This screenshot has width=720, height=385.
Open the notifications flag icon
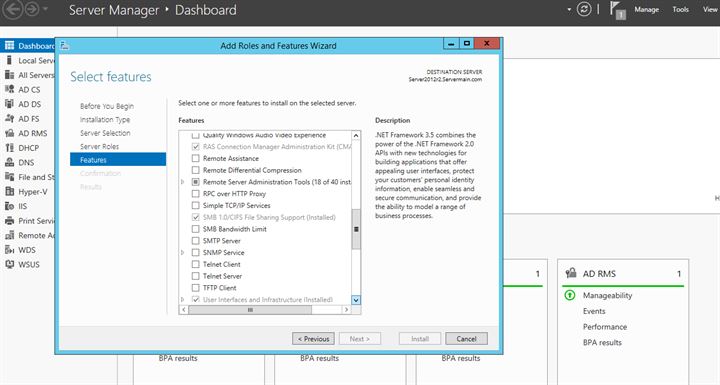click(617, 10)
